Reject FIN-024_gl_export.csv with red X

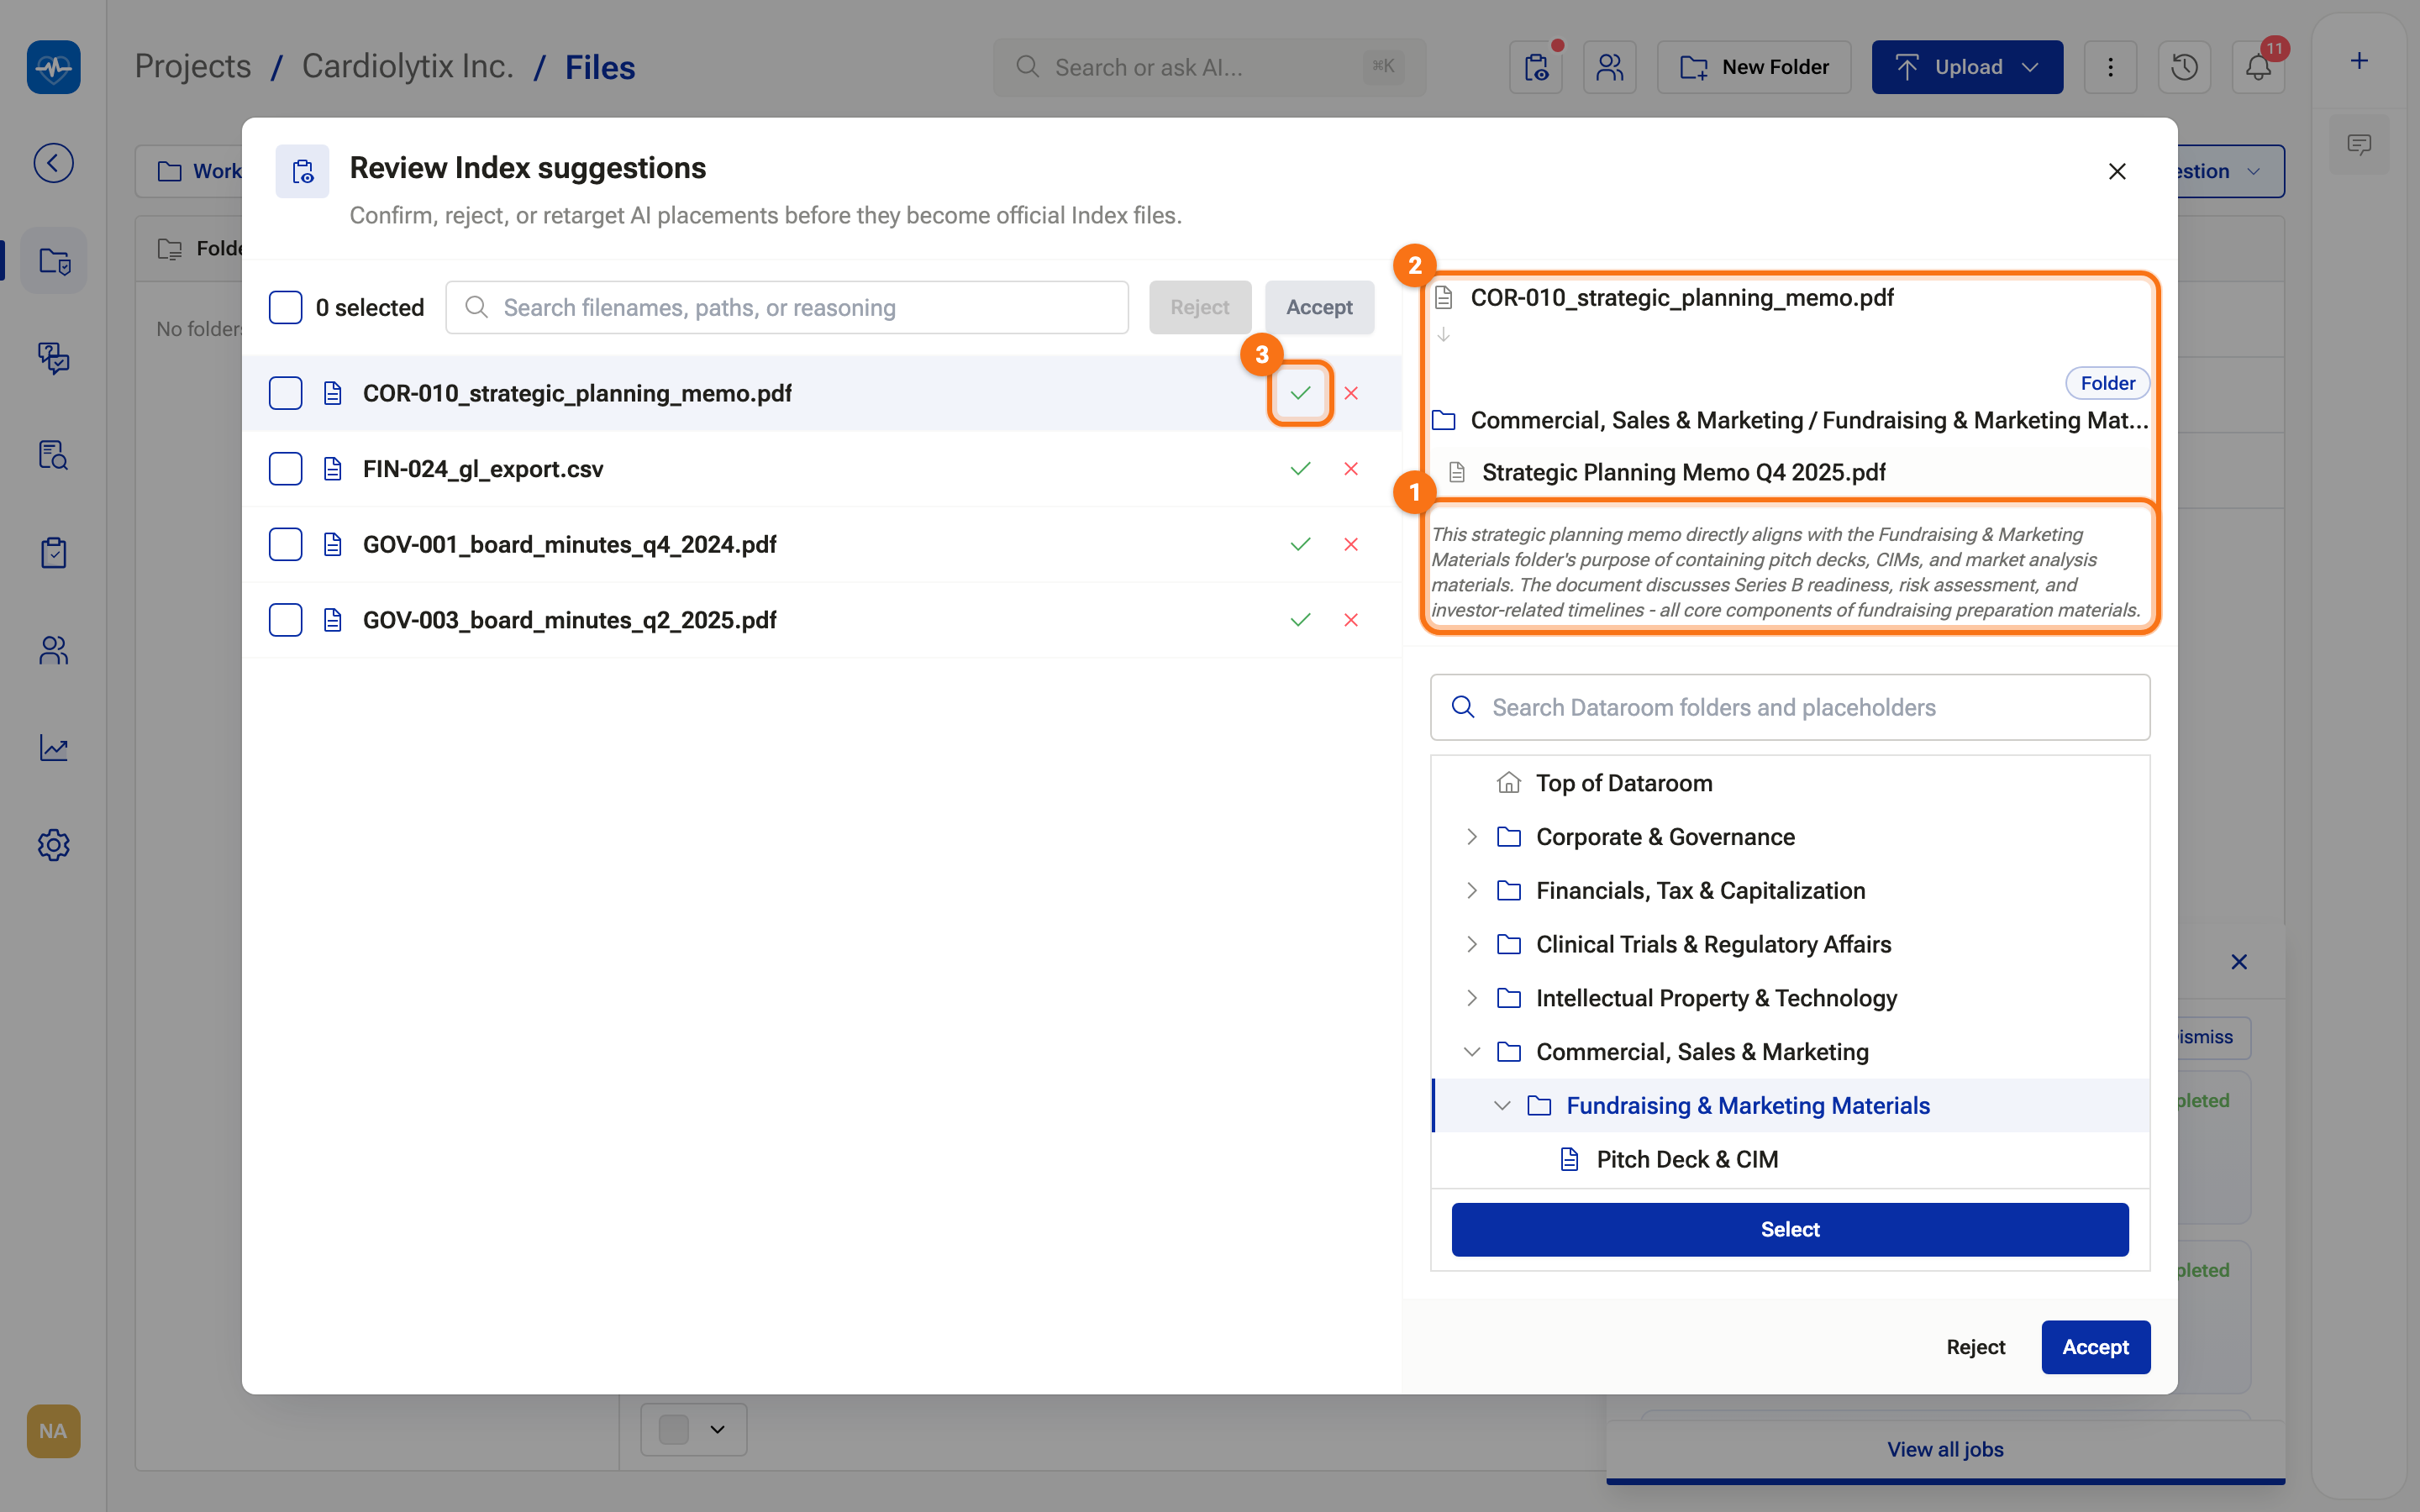[x=1351, y=469]
